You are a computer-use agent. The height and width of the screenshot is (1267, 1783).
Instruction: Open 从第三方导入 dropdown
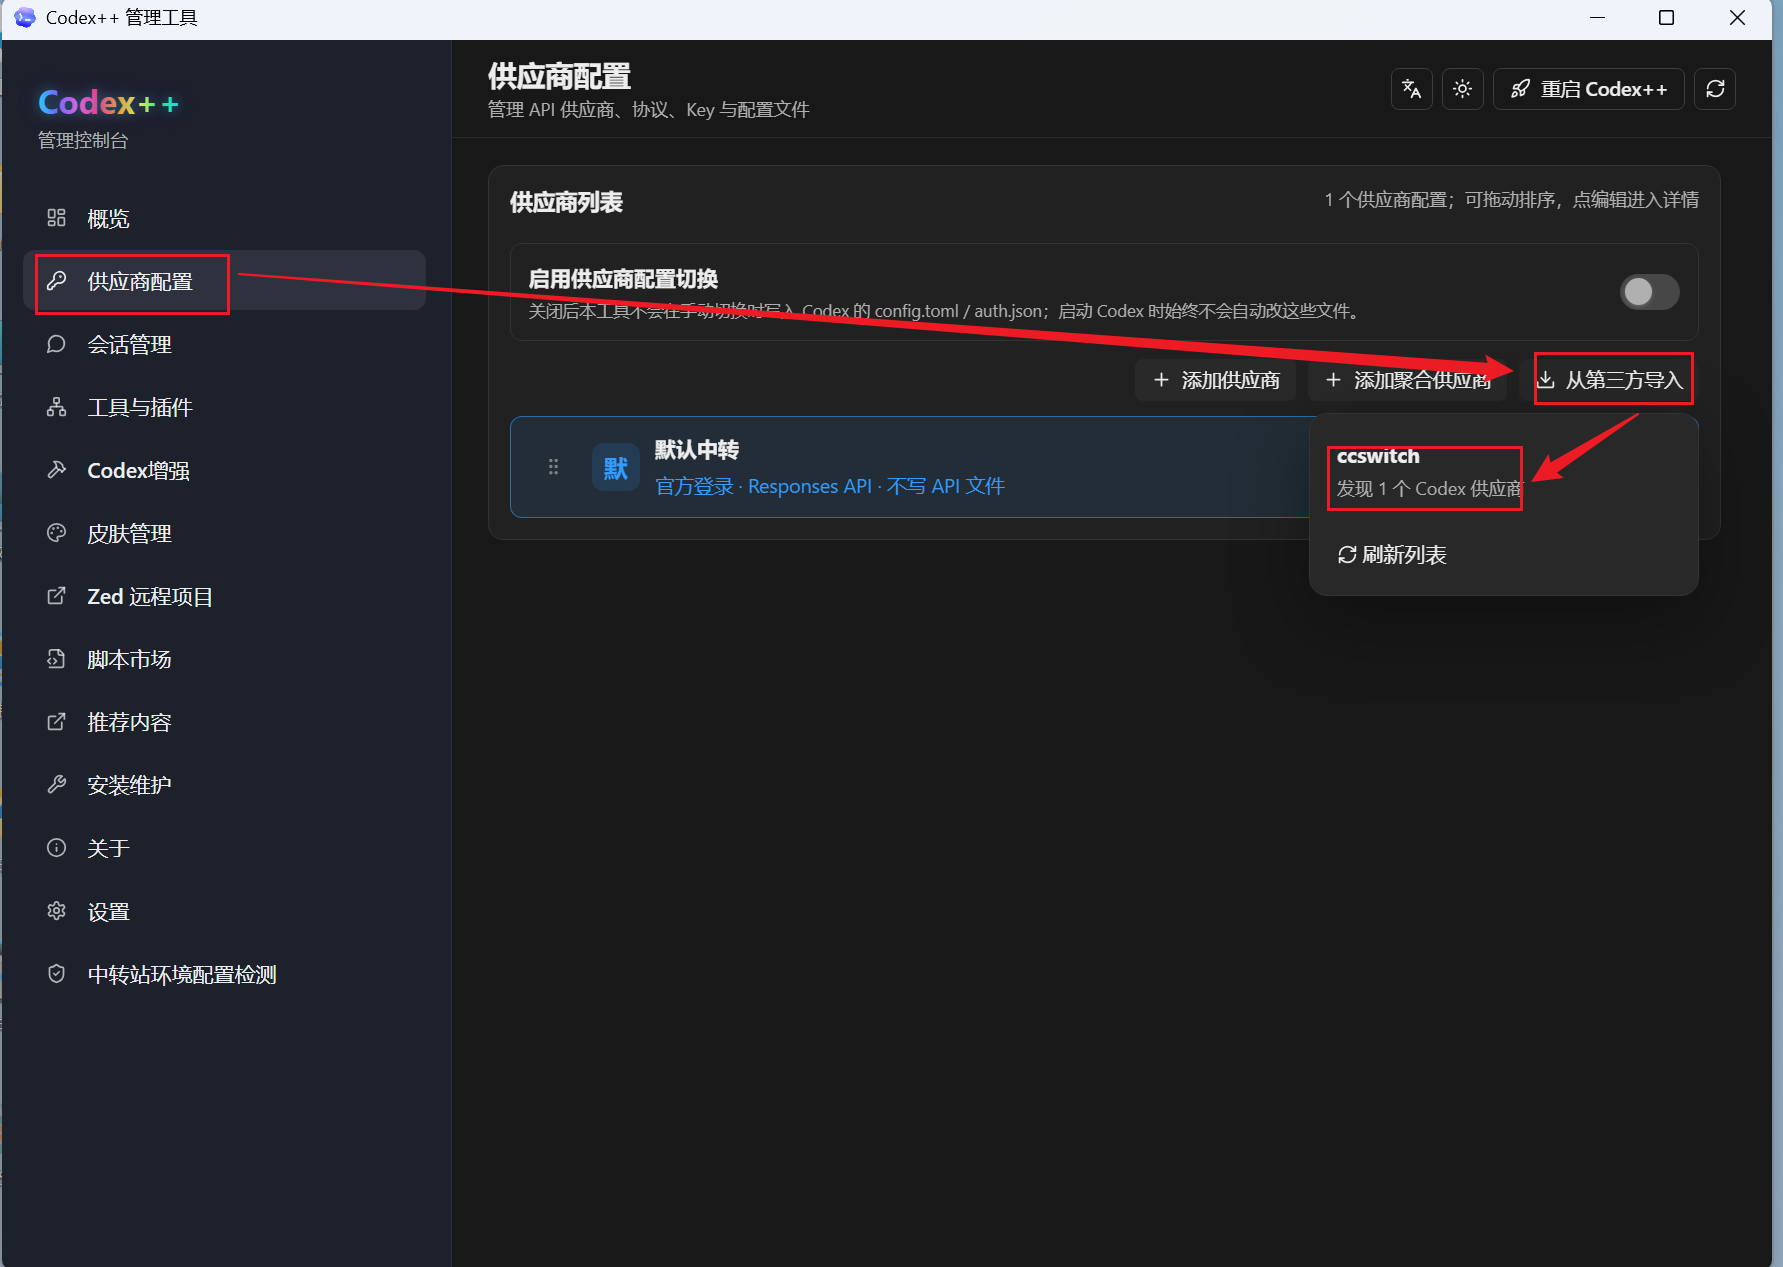click(x=1609, y=380)
